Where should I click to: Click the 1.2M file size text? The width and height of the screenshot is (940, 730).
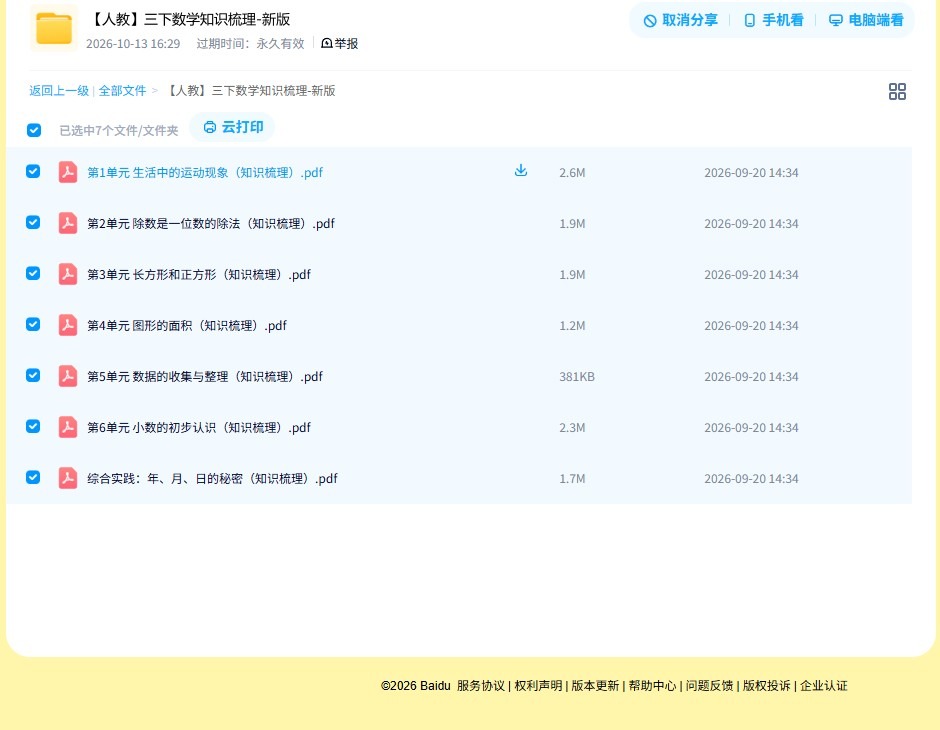pos(572,325)
